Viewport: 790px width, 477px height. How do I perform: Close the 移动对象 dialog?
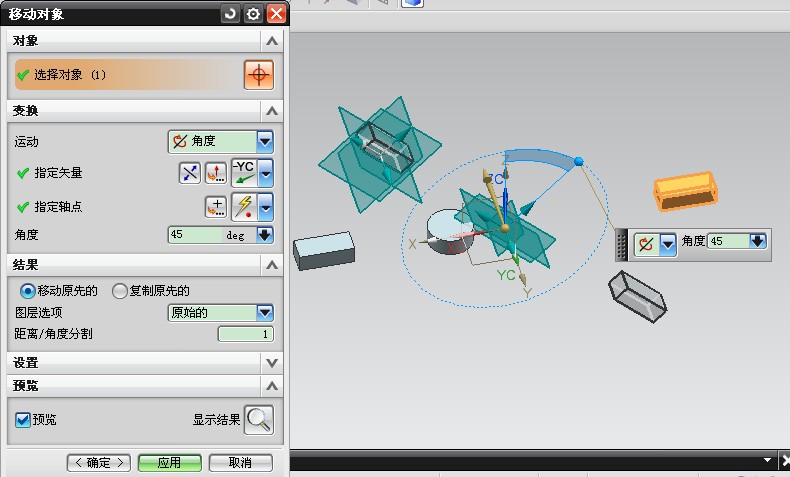tap(277, 14)
